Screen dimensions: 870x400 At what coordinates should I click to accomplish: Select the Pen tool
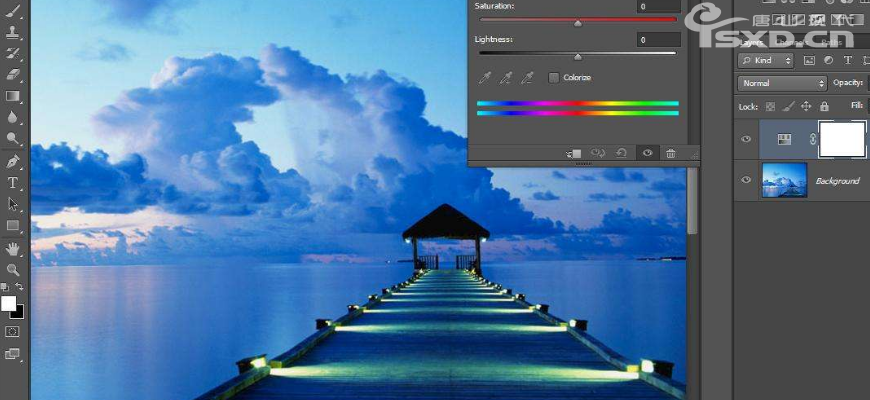tap(13, 161)
